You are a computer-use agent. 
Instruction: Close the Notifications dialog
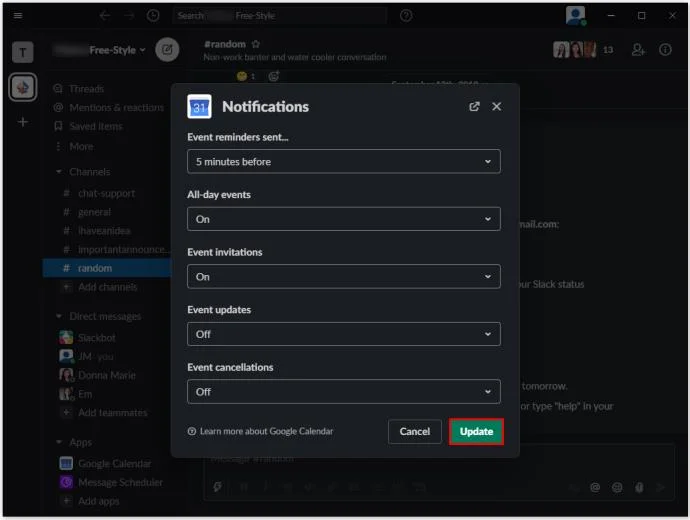point(496,106)
